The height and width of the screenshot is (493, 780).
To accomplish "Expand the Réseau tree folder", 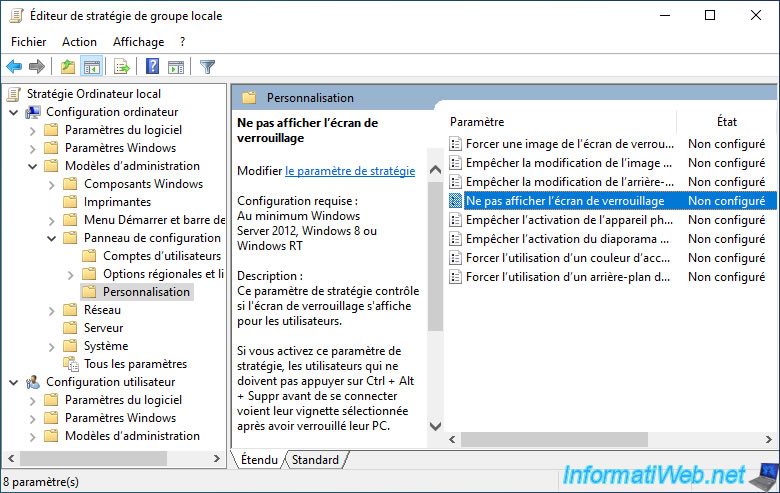I will [x=51, y=310].
